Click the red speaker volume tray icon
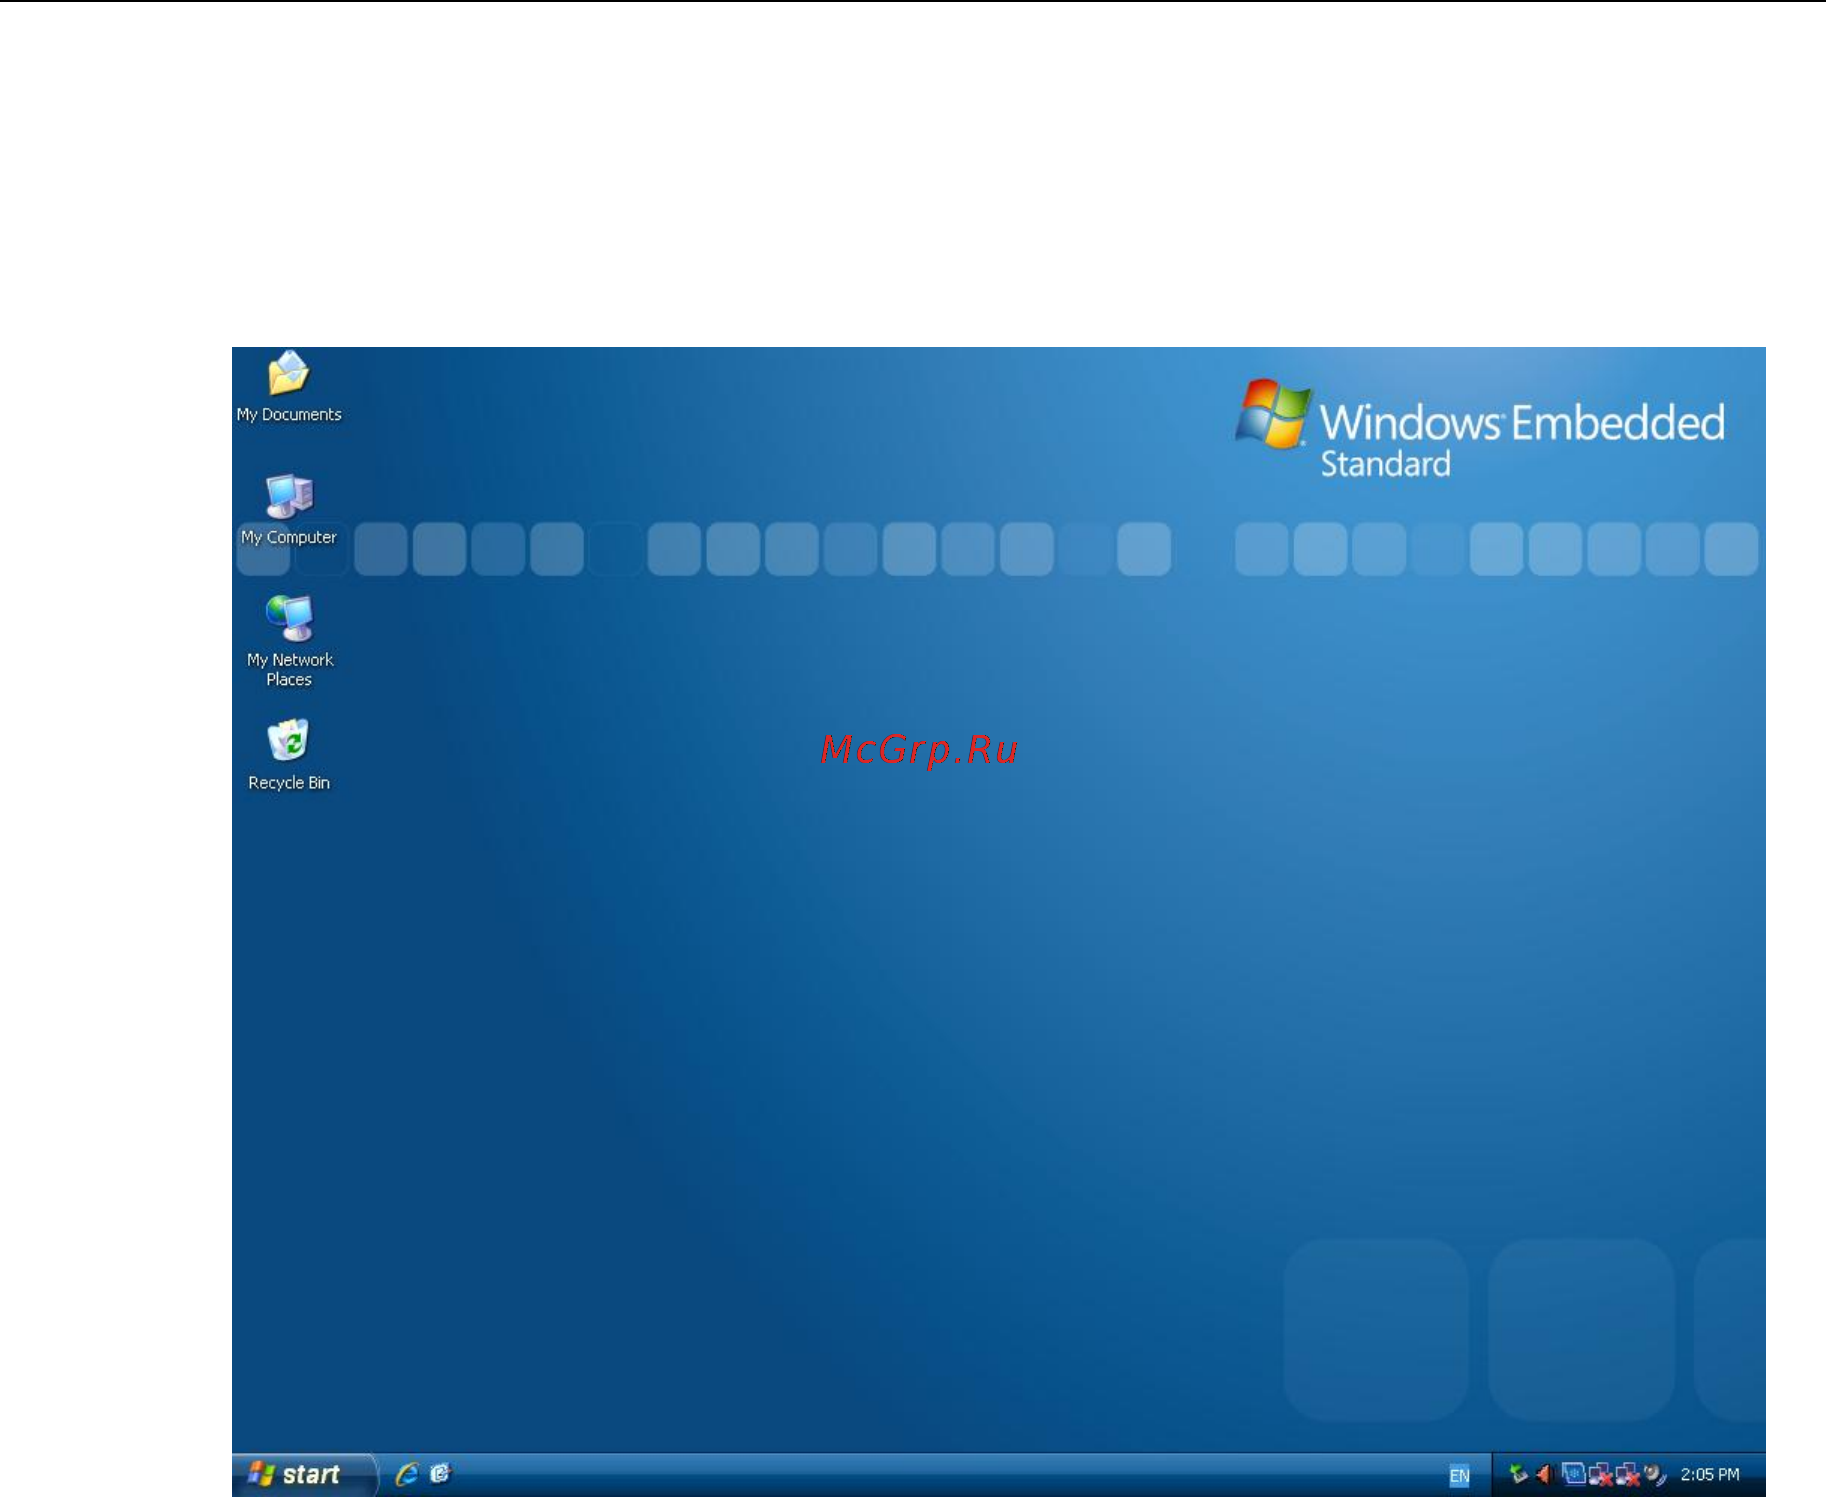 (1544, 1474)
